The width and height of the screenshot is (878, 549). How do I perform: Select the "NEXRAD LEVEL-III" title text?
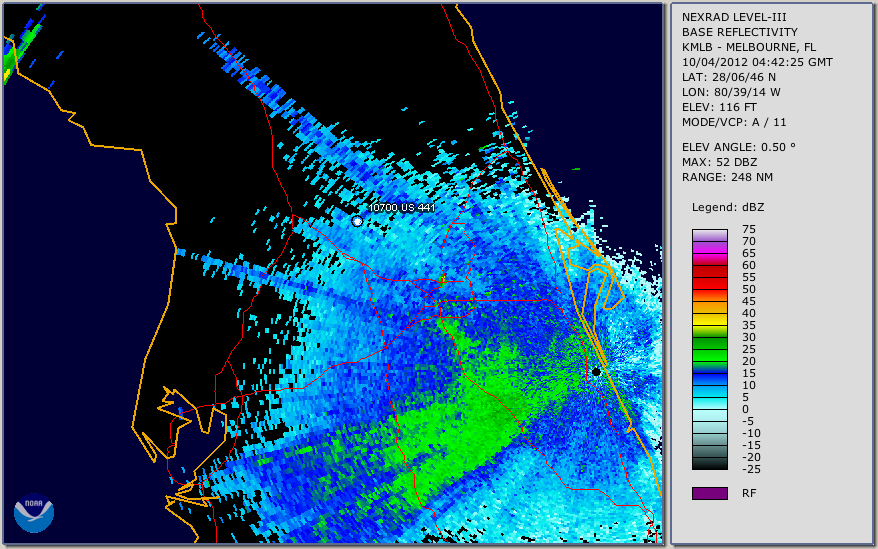[734, 17]
